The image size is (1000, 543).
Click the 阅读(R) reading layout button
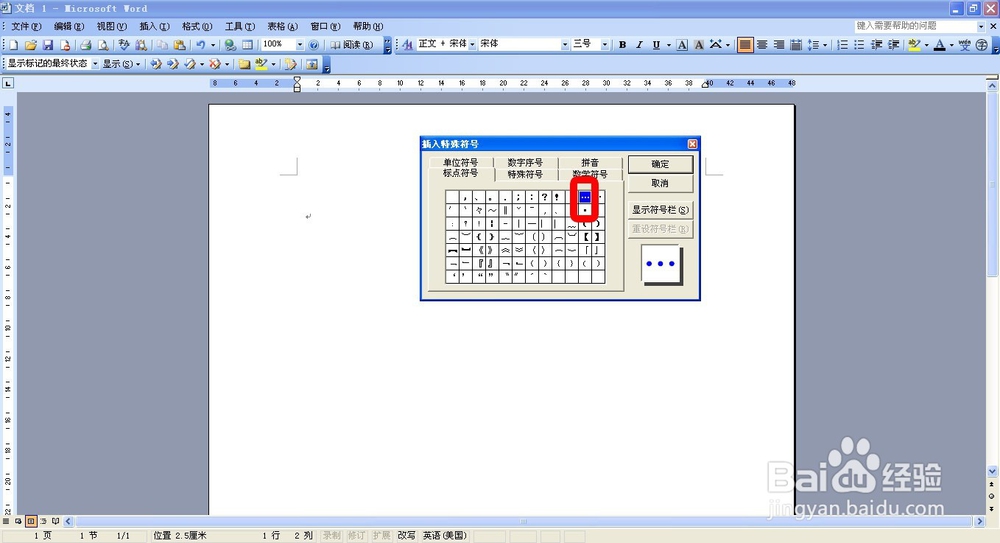pos(351,45)
